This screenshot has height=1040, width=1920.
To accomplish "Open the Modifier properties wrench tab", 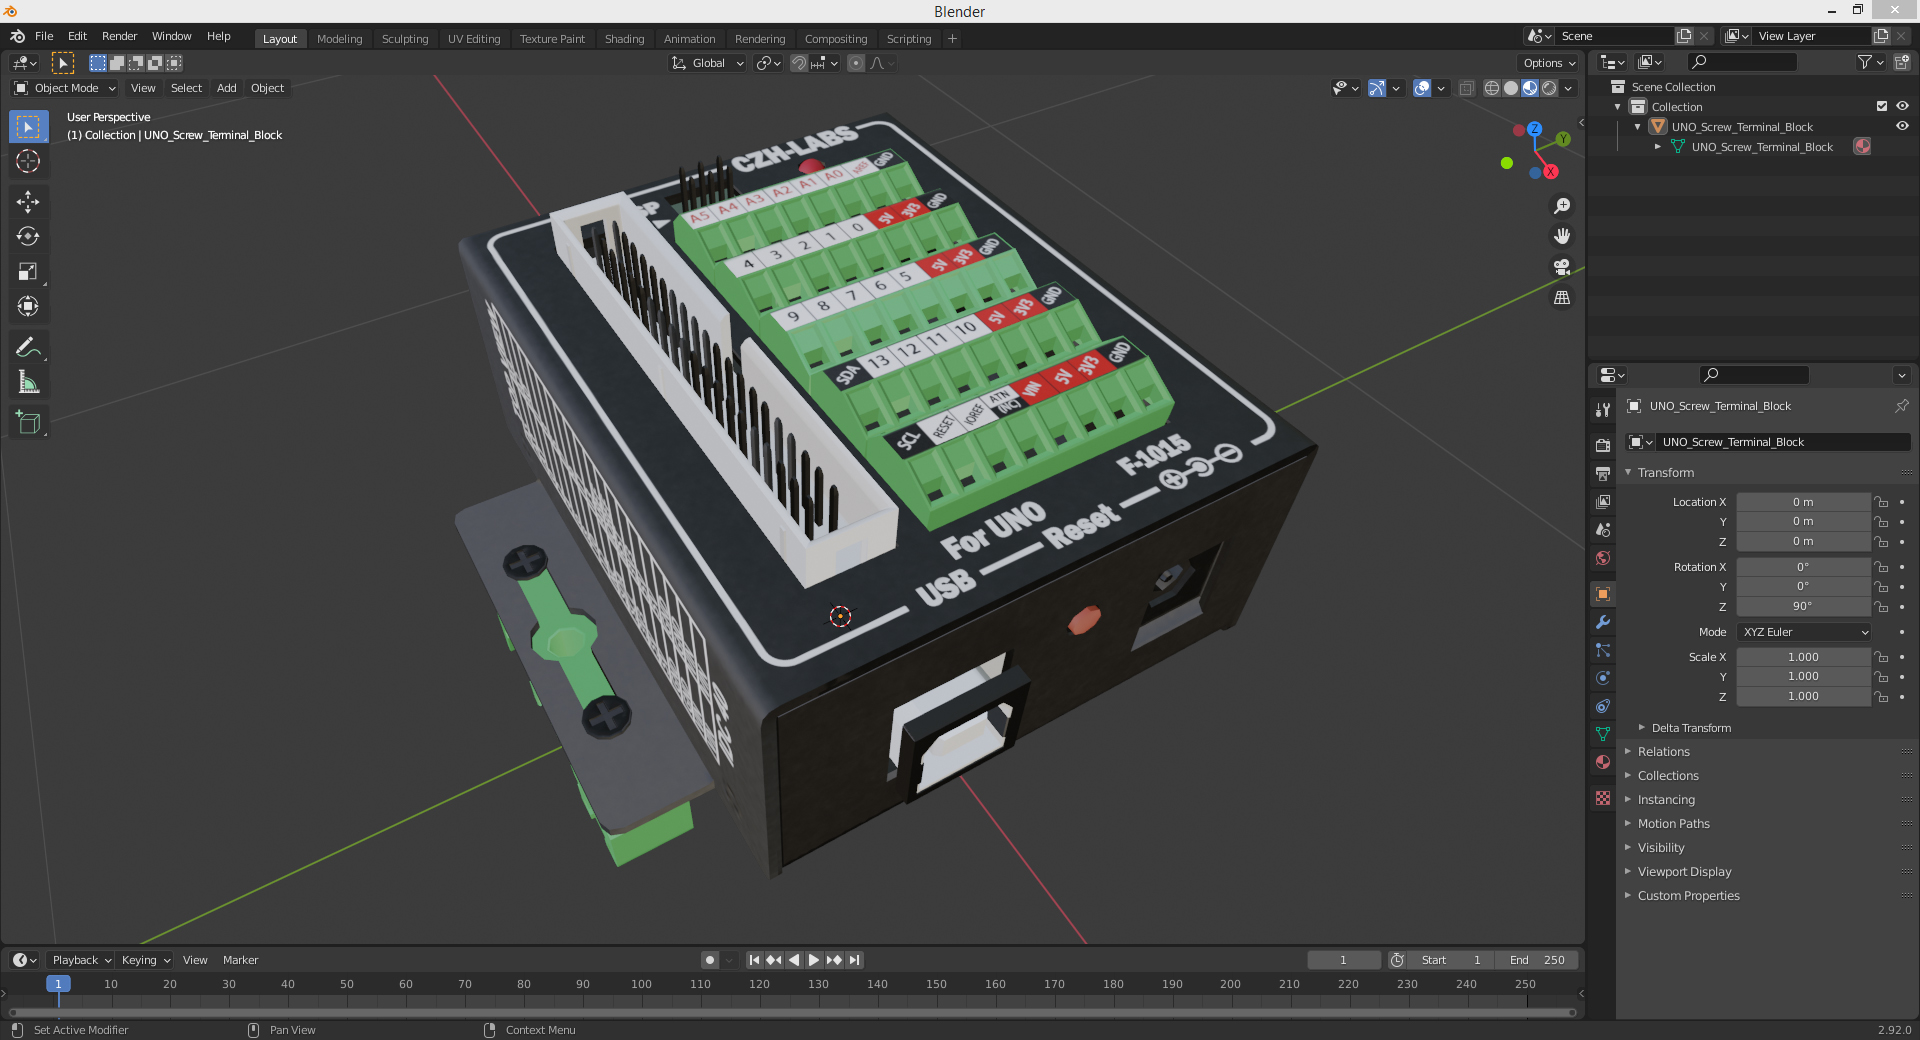I will pyautogui.click(x=1603, y=622).
